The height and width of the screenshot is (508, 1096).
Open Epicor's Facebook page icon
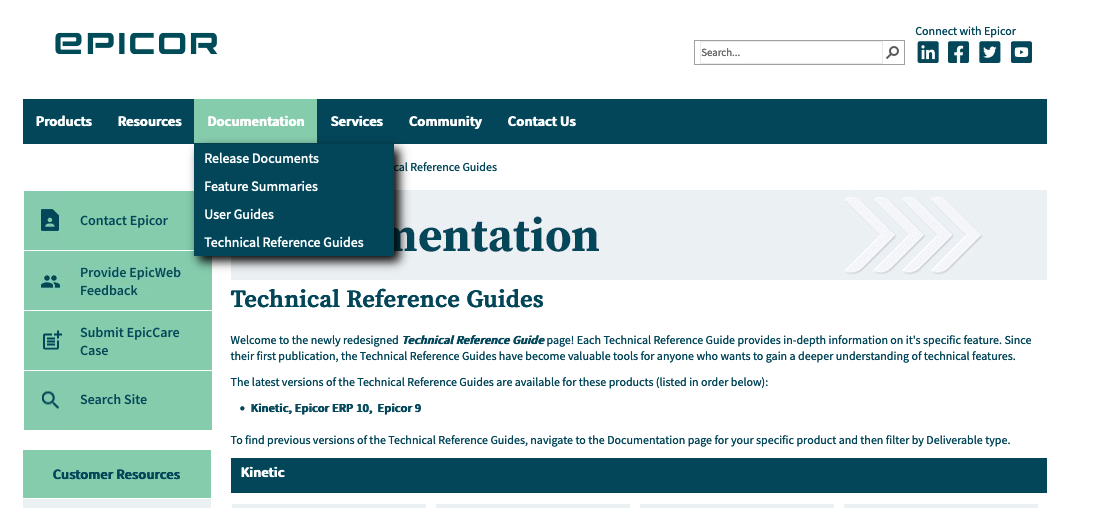point(958,52)
